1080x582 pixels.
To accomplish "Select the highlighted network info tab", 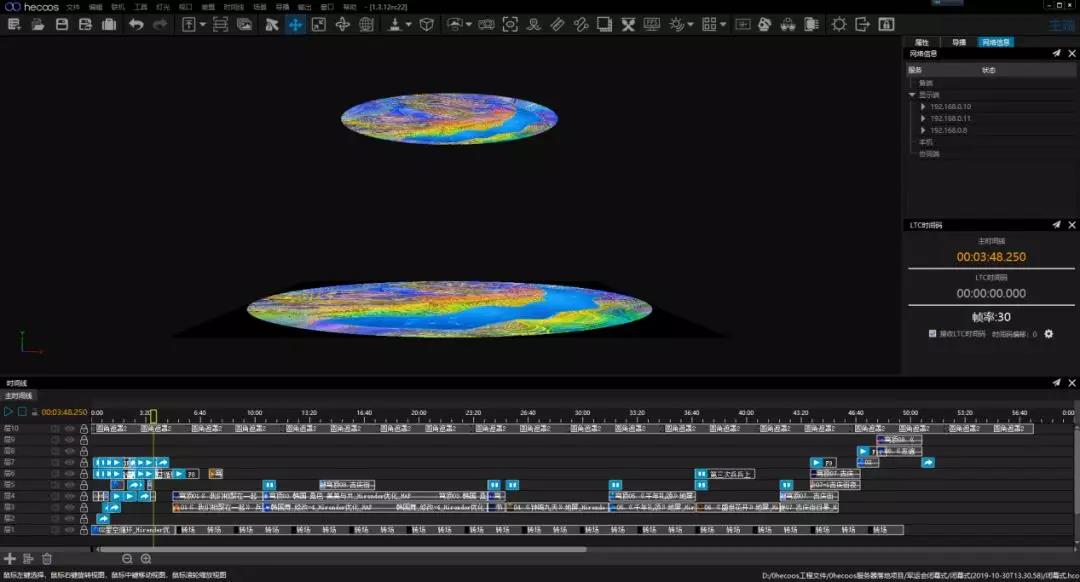I will pyautogui.click(x=996, y=43).
